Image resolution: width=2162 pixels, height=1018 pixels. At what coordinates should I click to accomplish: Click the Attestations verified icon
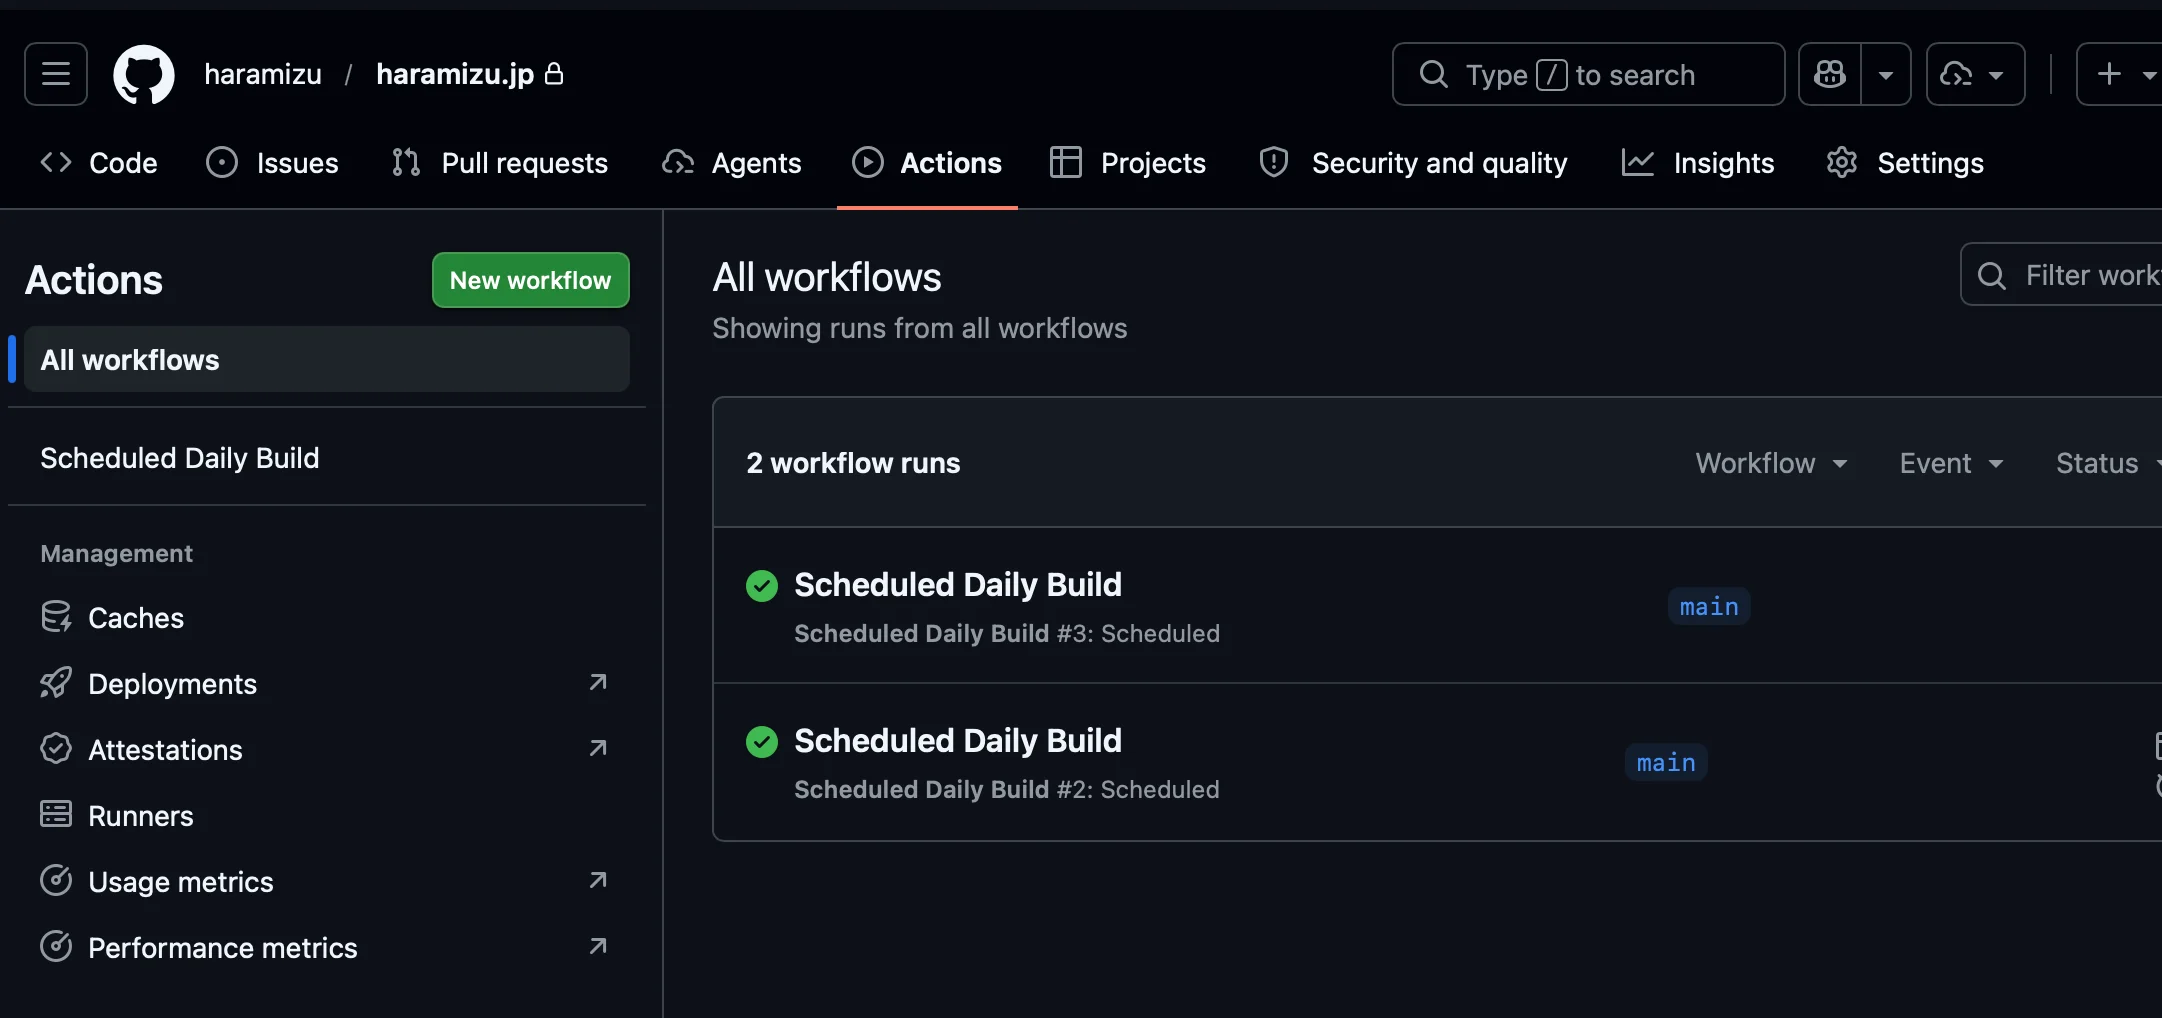[56, 749]
